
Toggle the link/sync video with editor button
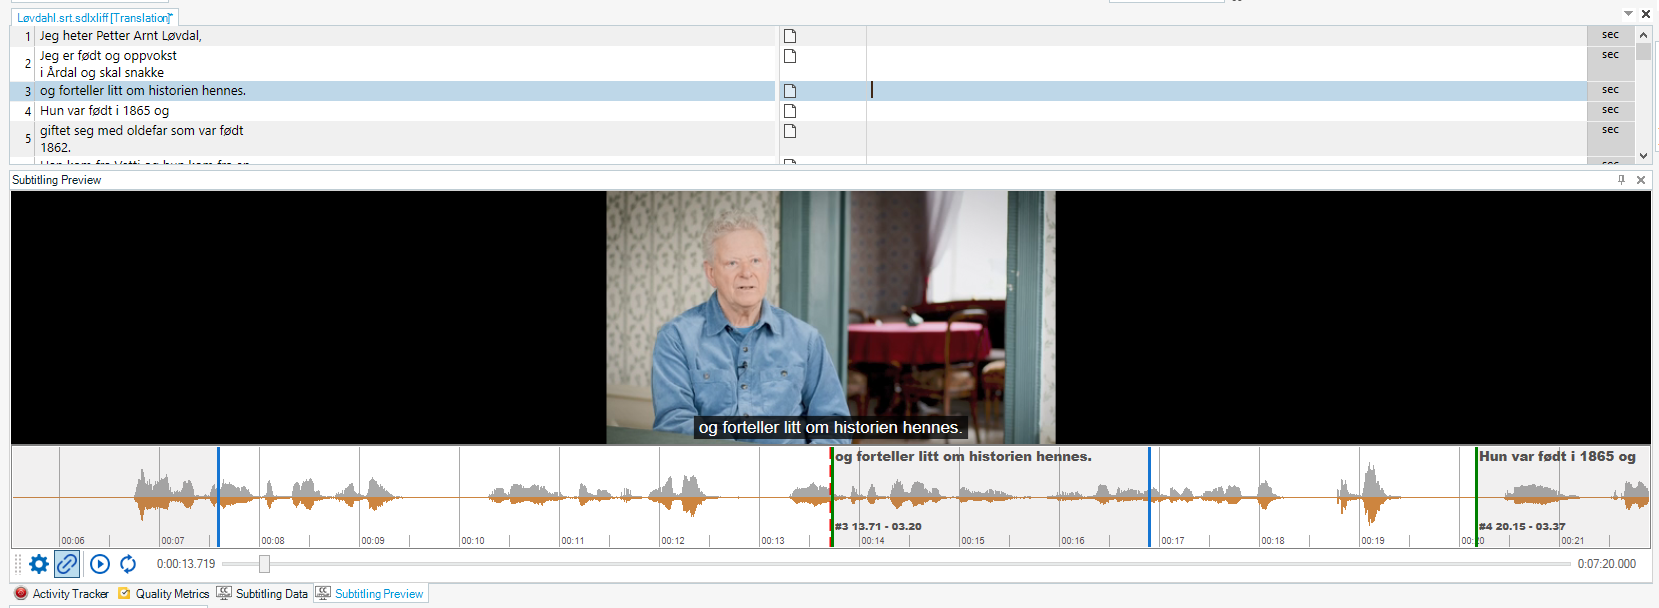[x=67, y=564]
